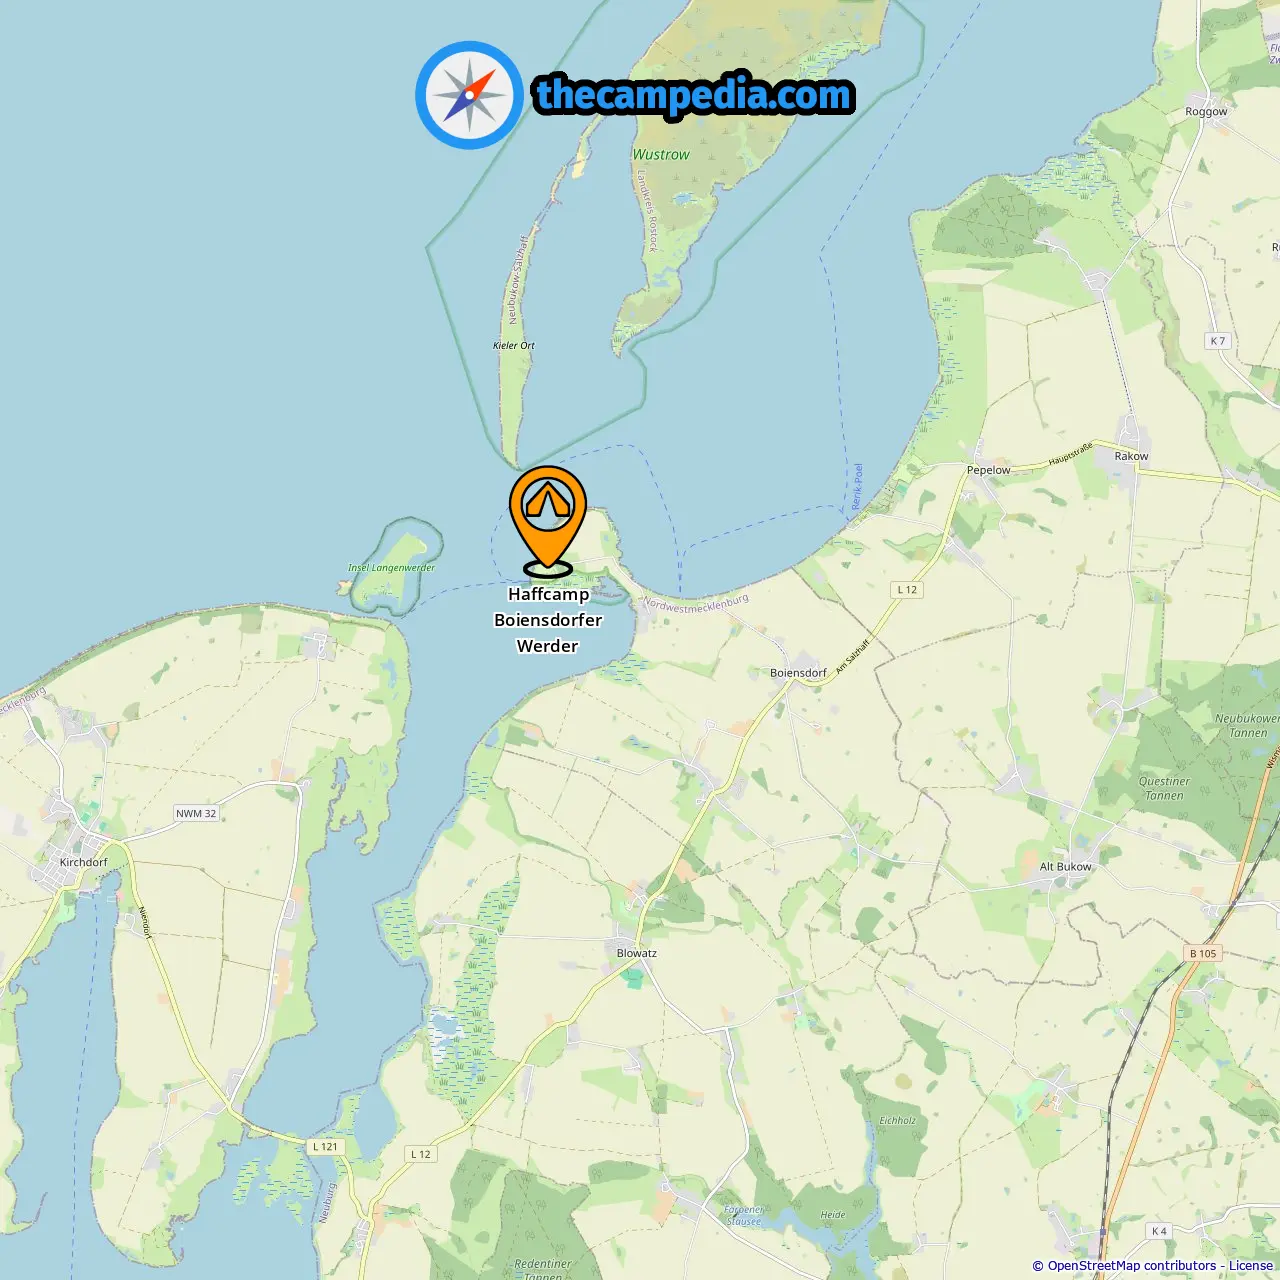The width and height of the screenshot is (1280, 1280).
Task: Click the NWM 32 road shield
Action: [x=196, y=813]
